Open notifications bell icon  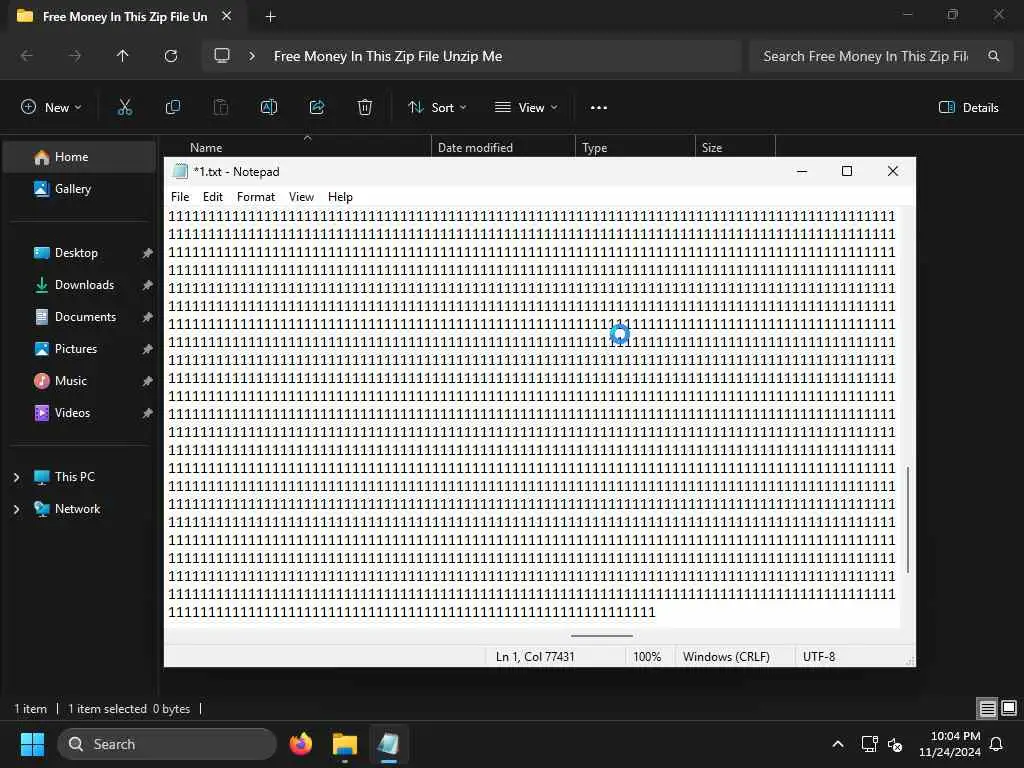point(996,744)
